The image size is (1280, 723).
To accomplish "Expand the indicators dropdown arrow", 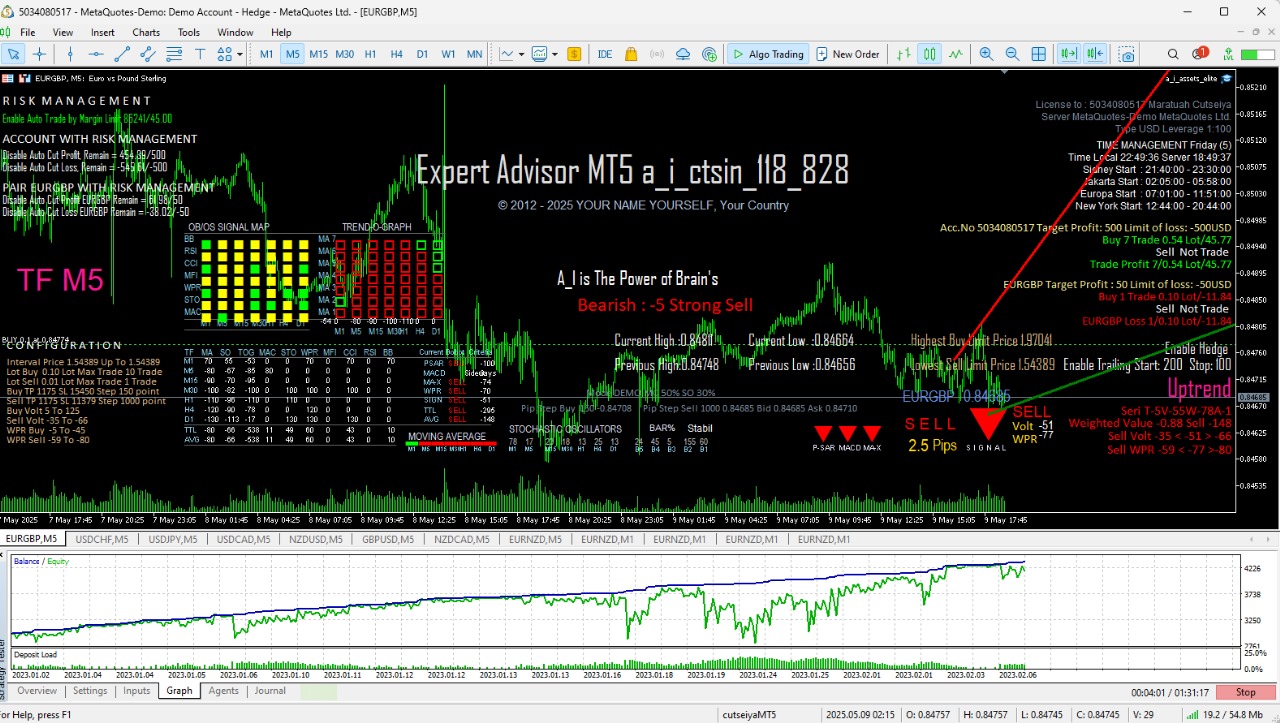I will click(x=554, y=54).
